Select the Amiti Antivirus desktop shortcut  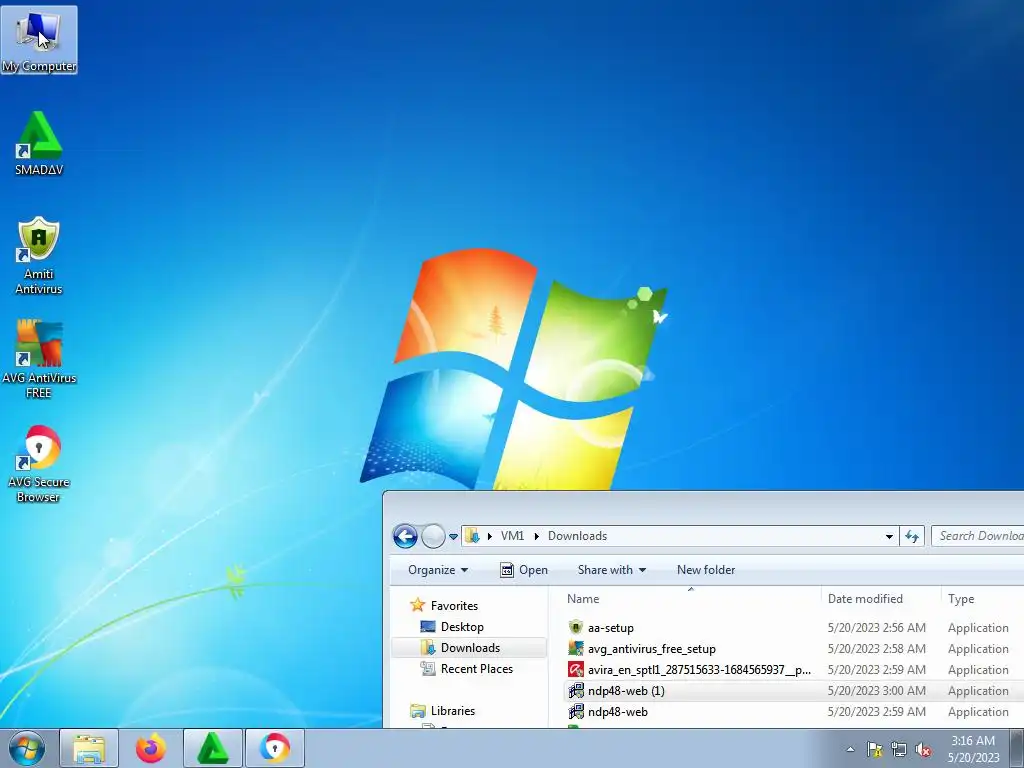click(39, 256)
